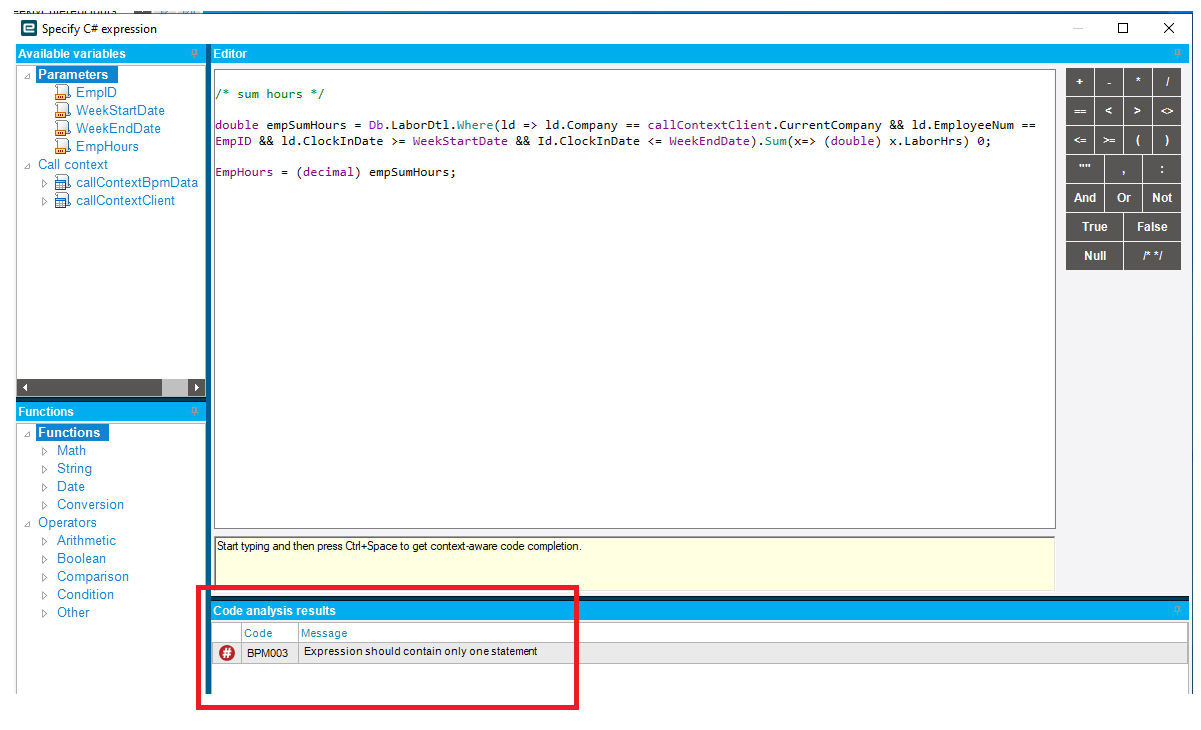Pin the Available variables panel

[194, 54]
